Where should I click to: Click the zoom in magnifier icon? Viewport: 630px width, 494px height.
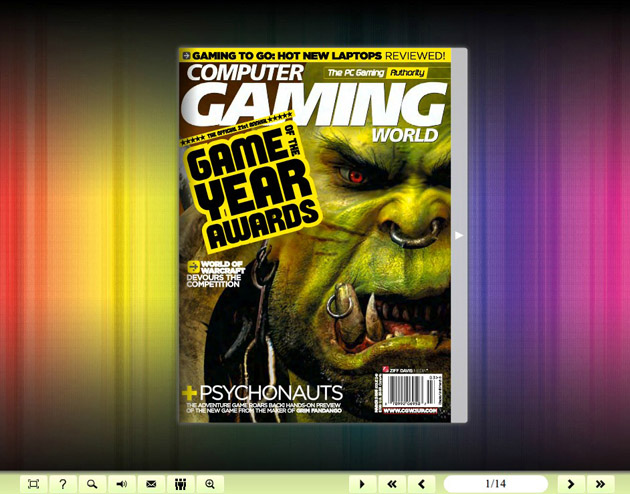tap(210, 484)
